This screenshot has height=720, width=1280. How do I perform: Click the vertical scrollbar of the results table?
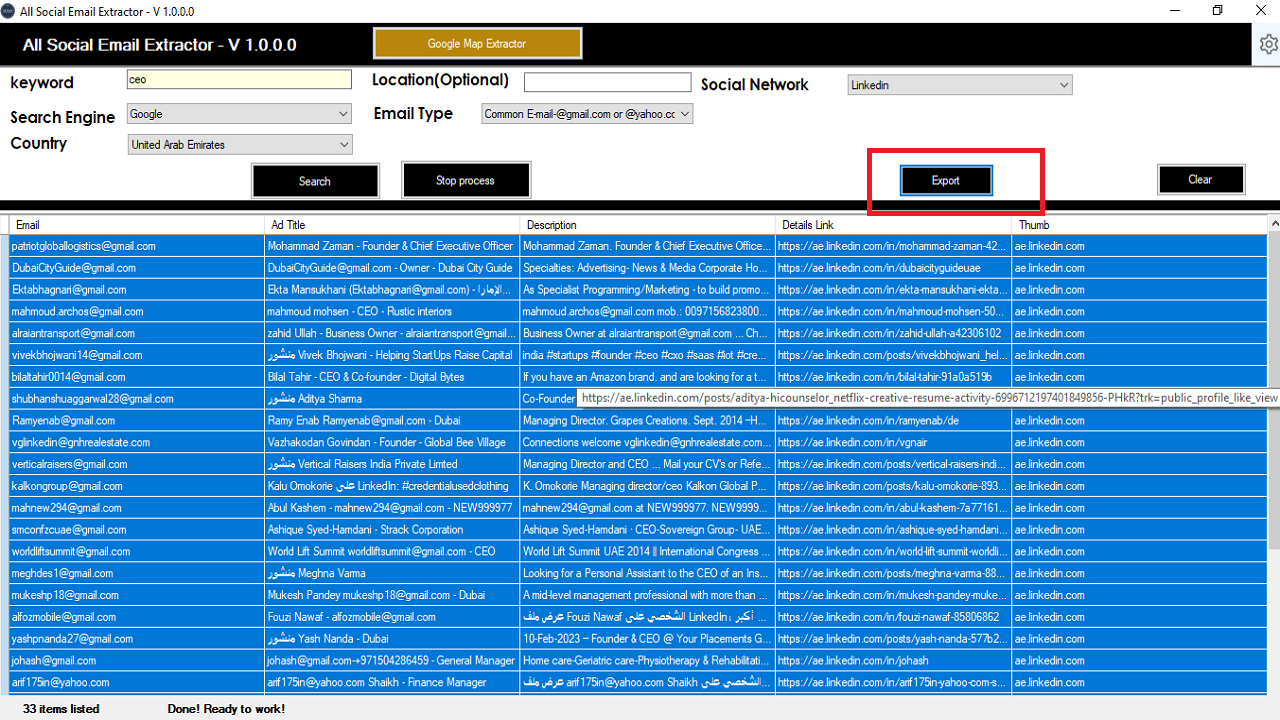[1274, 400]
